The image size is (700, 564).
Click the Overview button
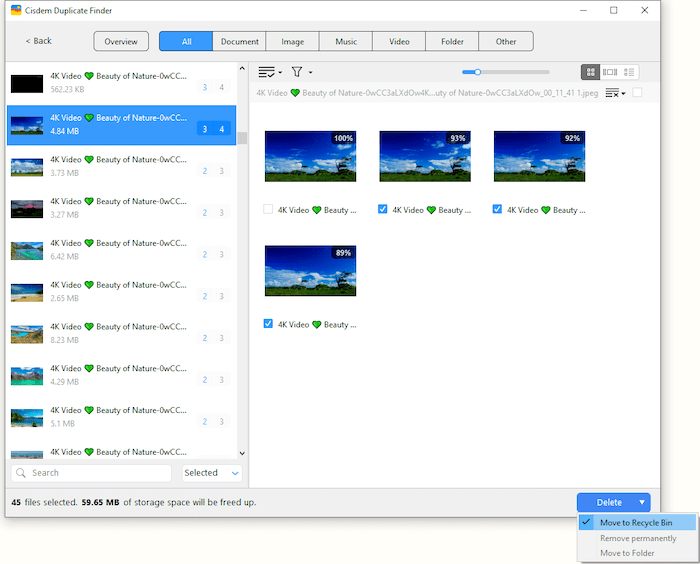(121, 41)
